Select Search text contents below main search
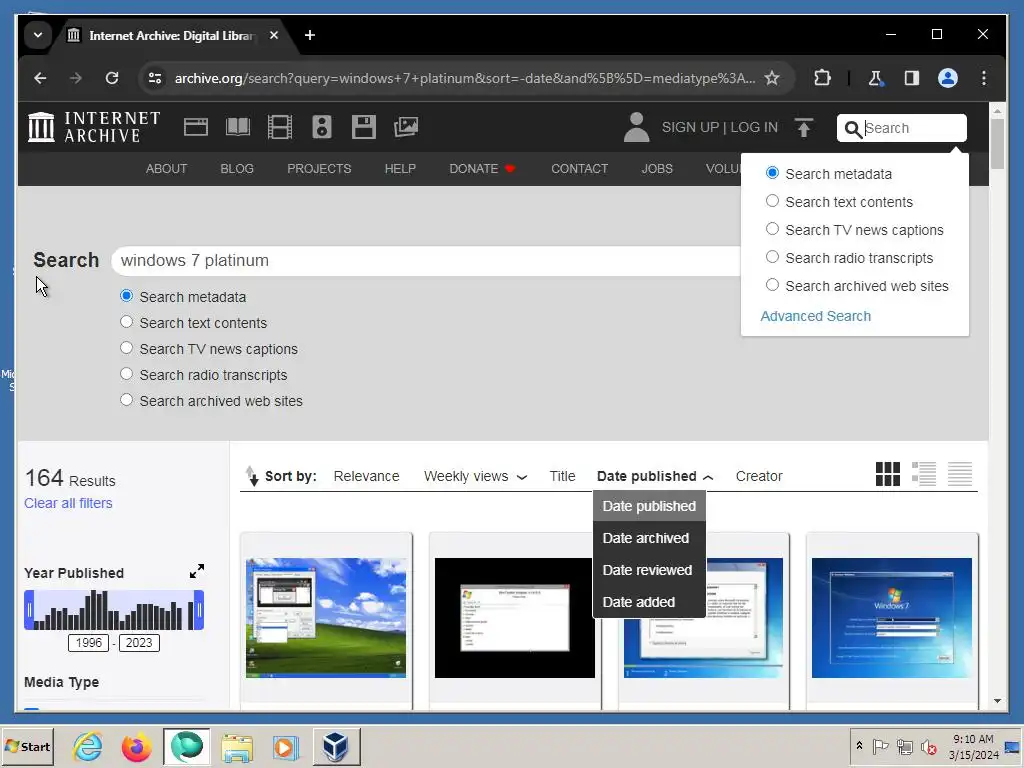This screenshot has width=1024, height=768. [127, 322]
